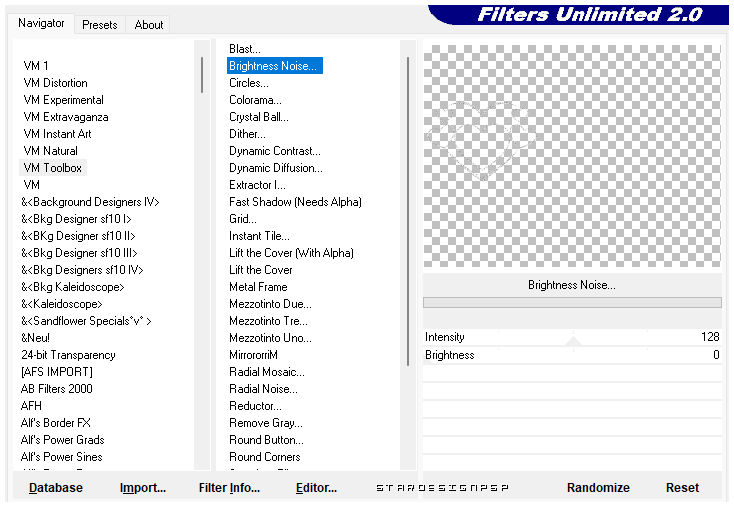Select Alf's Border FX category
This screenshot has height=507, width=734.
click(x=55, y=423)
